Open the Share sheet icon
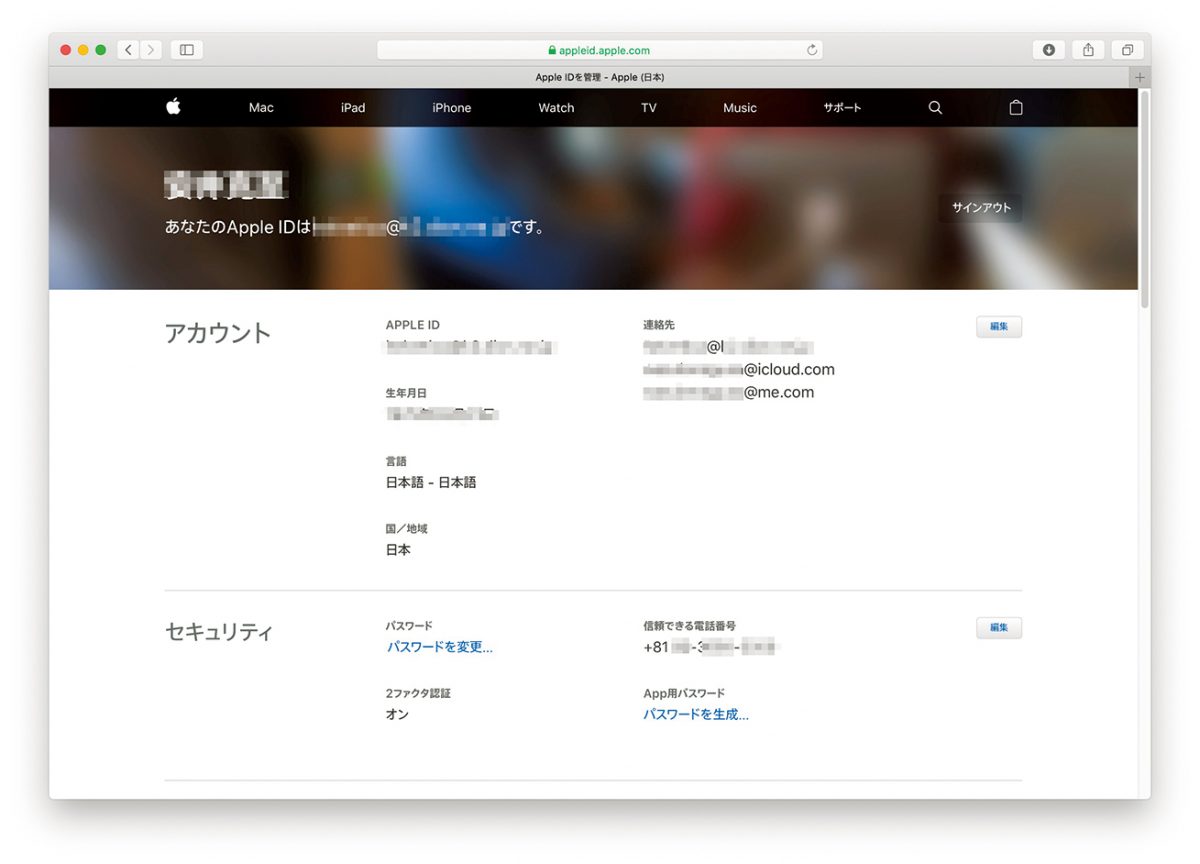The width and height of the screenshot is (1200, 864). [1088, 50]
